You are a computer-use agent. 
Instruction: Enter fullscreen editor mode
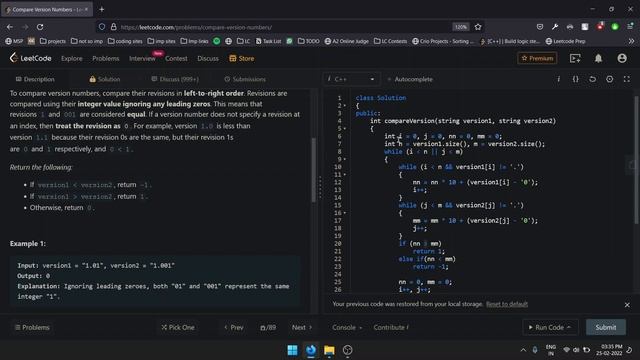[x=627, y=79]
